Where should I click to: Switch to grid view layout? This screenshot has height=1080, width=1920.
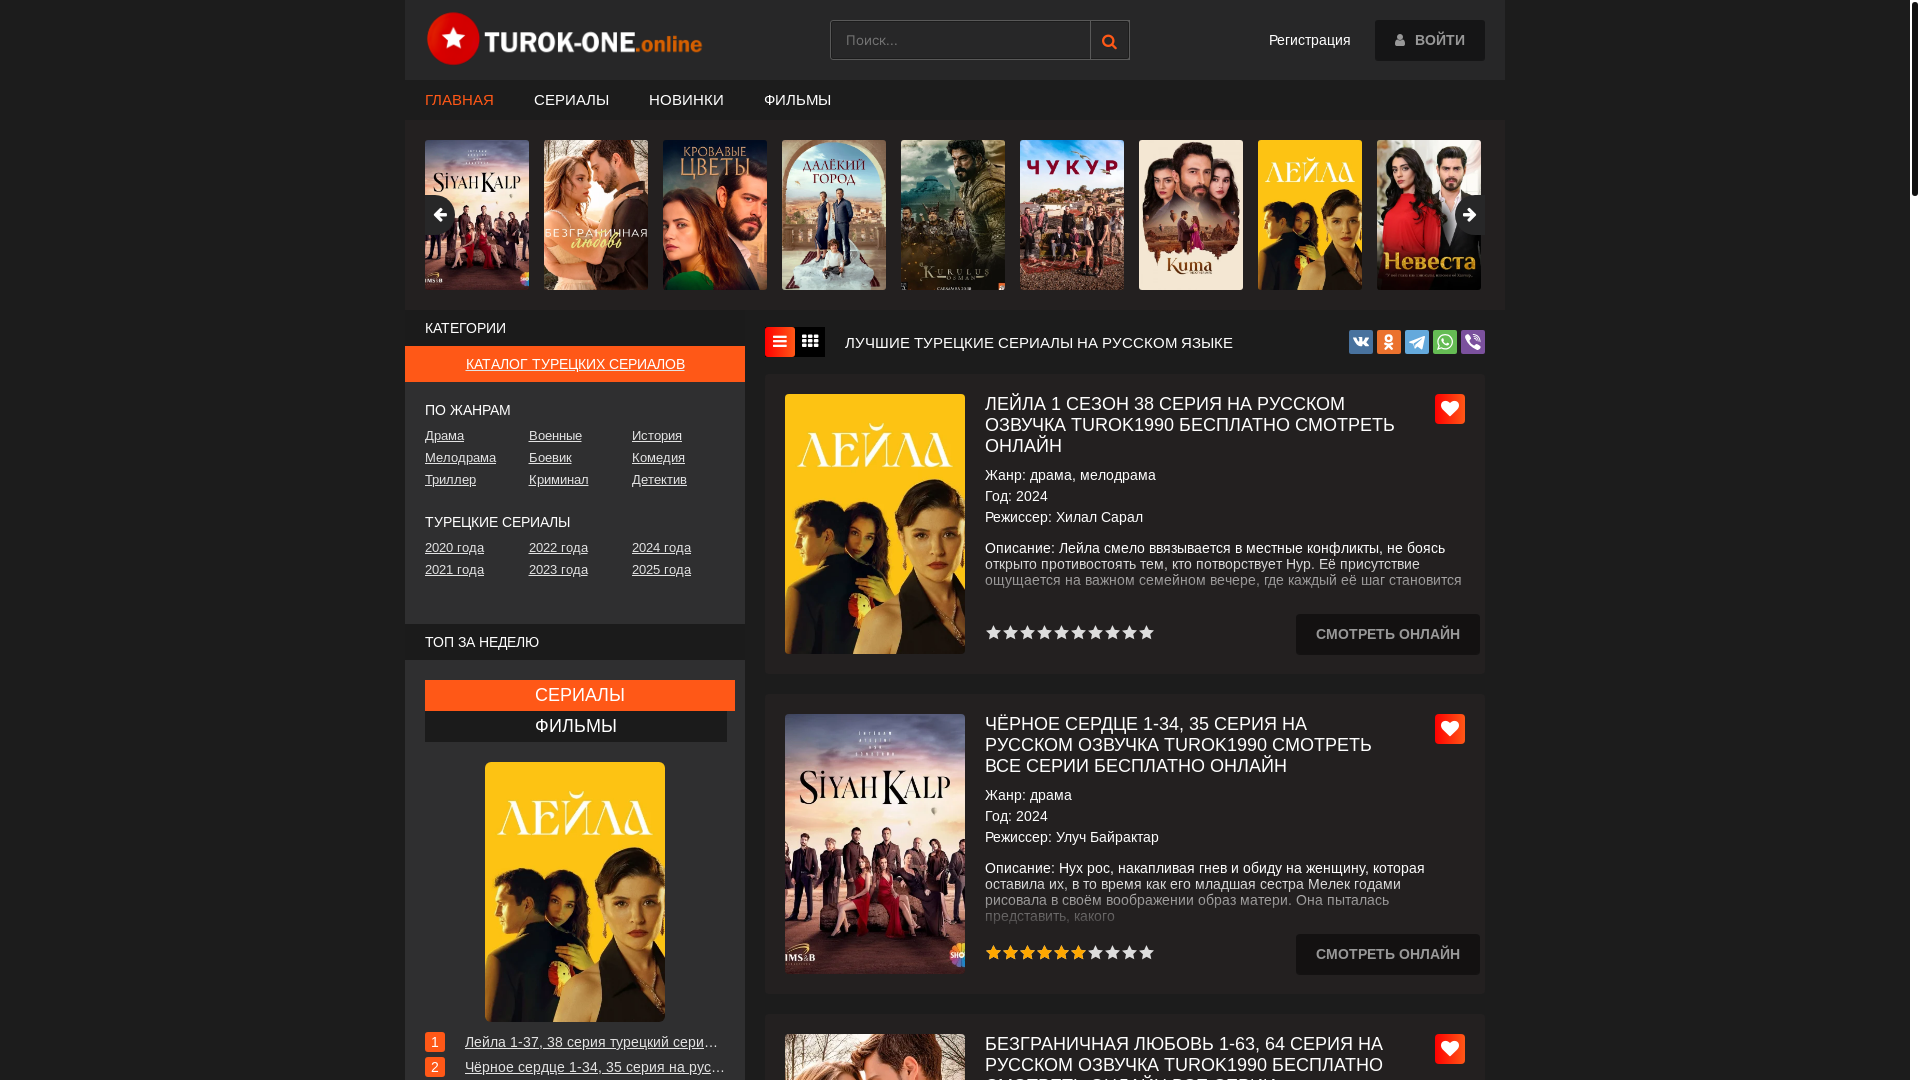(x=810, y=342)
